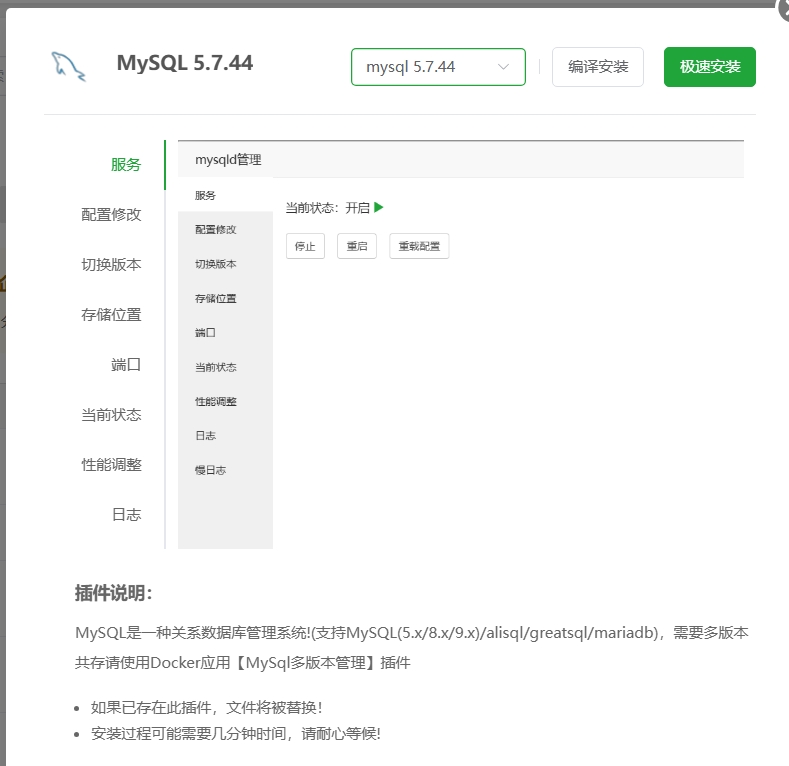Image resolution: width=789 pixels, height=766 pixels.
Task: Go to the 端口 sidebar tab
Action: (126, 365)
